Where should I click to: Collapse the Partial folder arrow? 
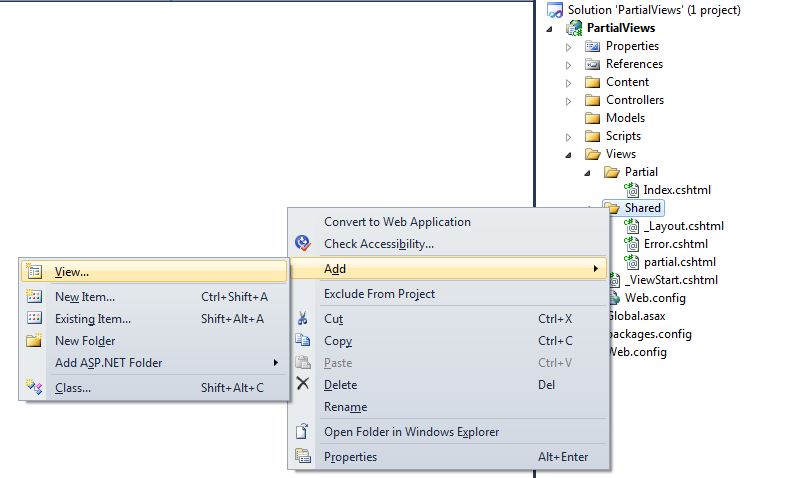(x=587, y=173)
